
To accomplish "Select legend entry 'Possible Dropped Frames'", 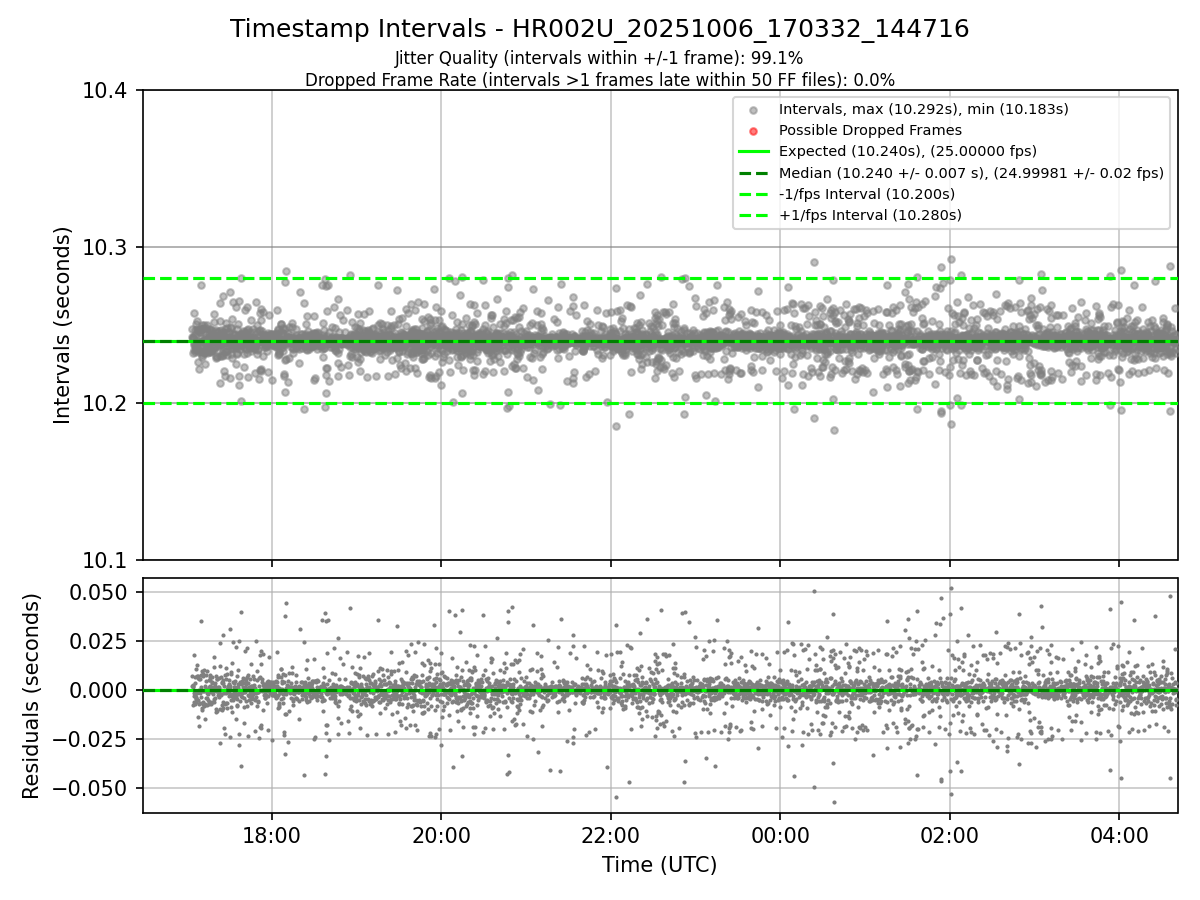I will pyautogui.click(x=870, y=130).
